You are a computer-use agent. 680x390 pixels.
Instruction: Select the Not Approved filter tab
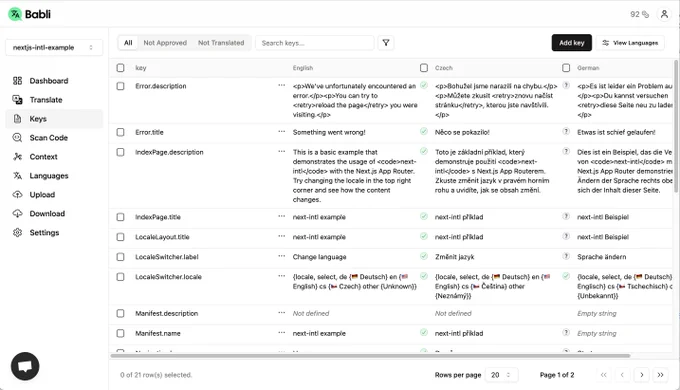tap(165, 43)
